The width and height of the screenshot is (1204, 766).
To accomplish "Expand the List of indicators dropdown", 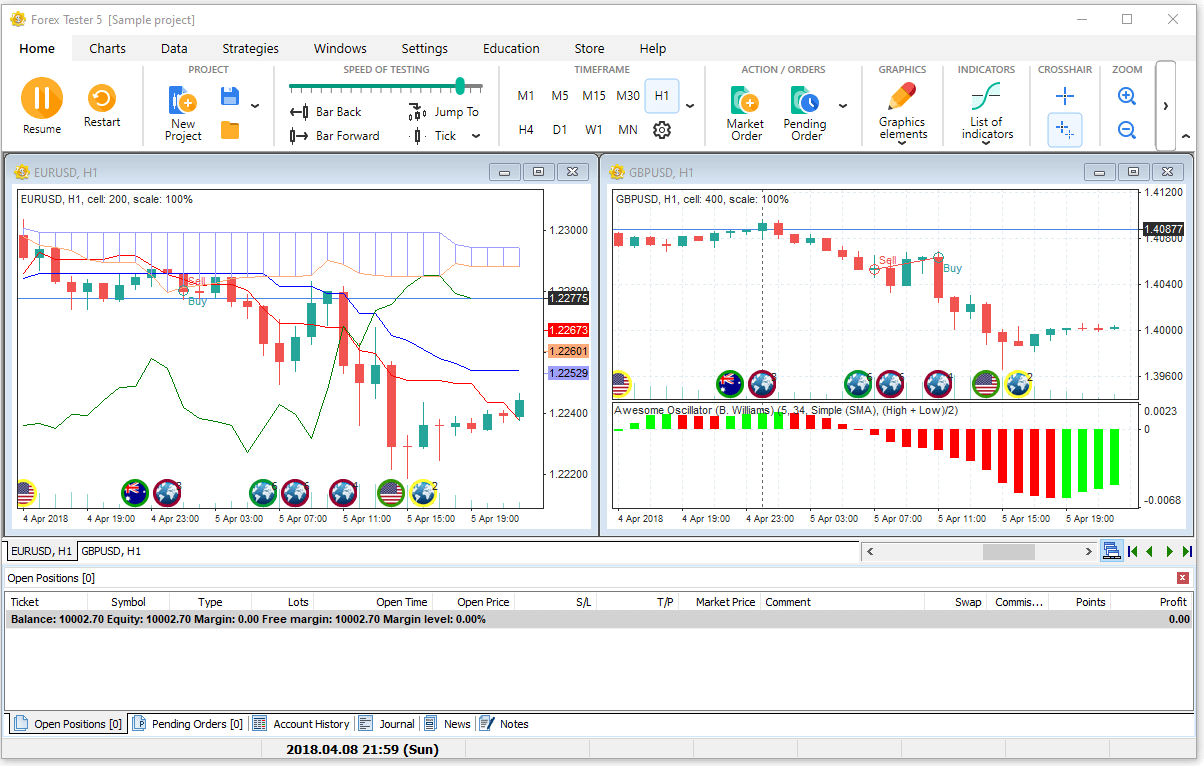I will tap(986, 142).
